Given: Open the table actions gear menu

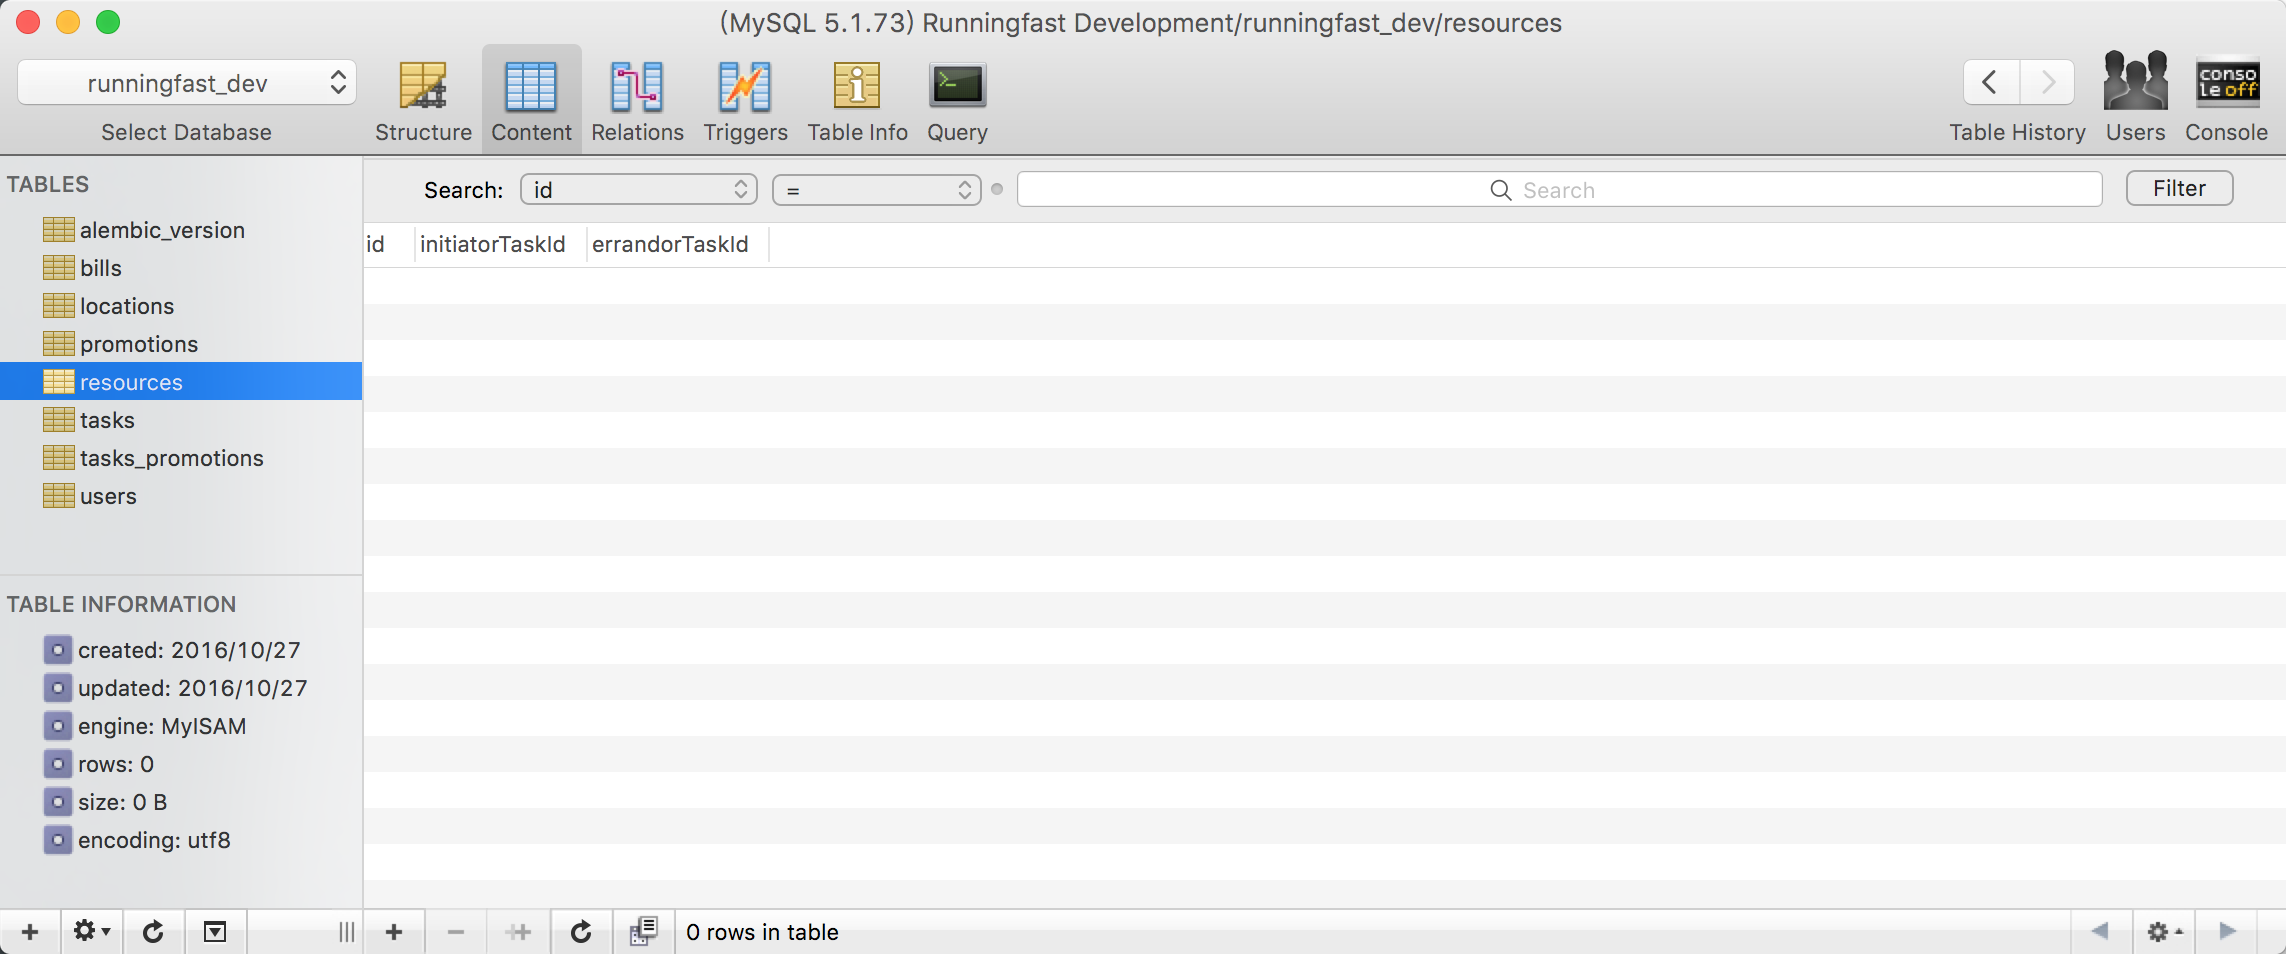Looking at the screenshot, I should pos(91,932).
